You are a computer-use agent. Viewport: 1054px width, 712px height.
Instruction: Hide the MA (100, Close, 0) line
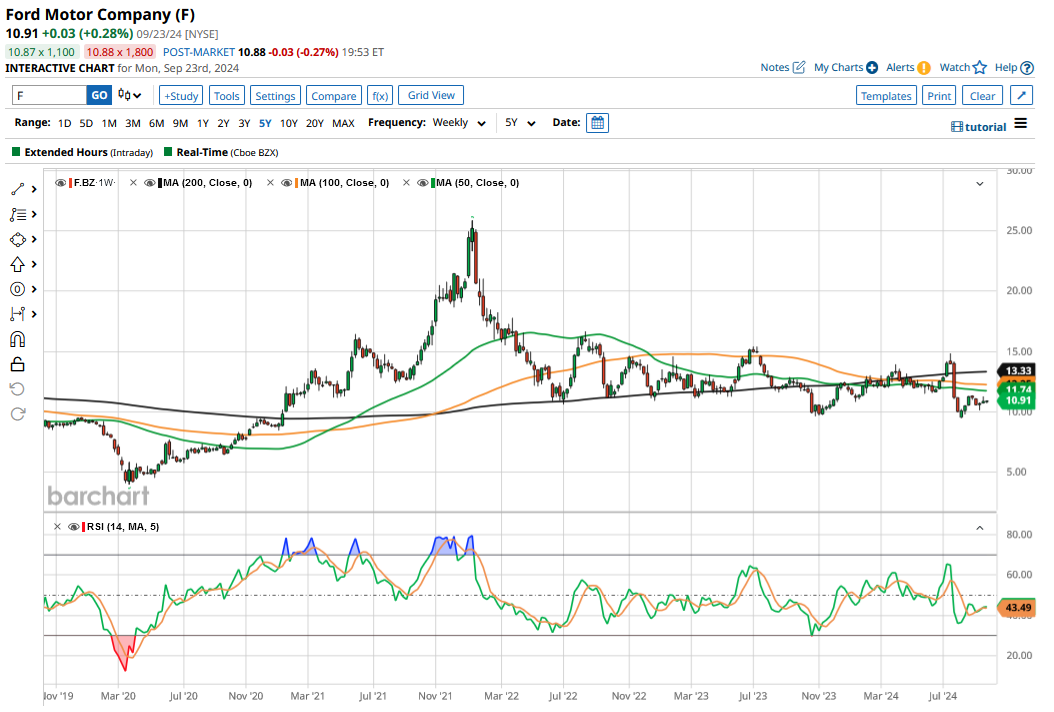287,183
